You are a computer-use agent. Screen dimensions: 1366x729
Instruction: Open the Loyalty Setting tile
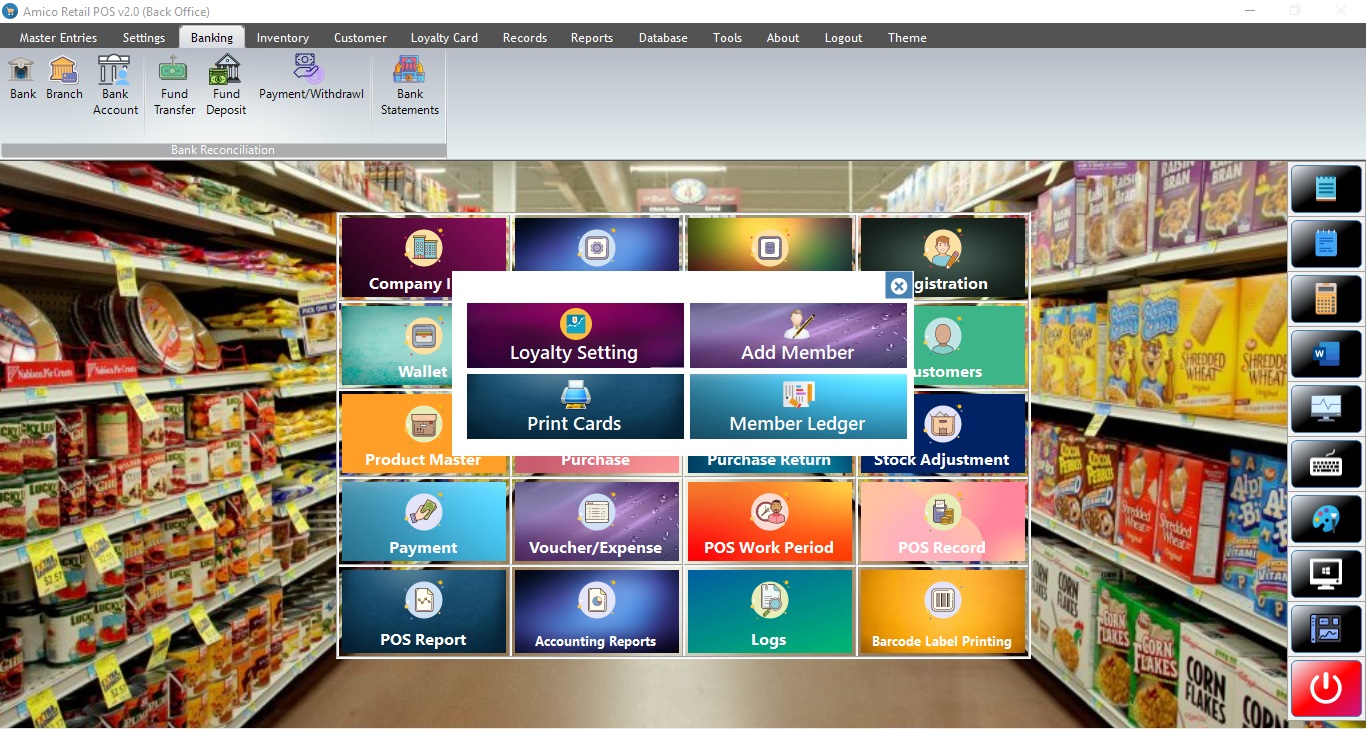click(575, 336)
